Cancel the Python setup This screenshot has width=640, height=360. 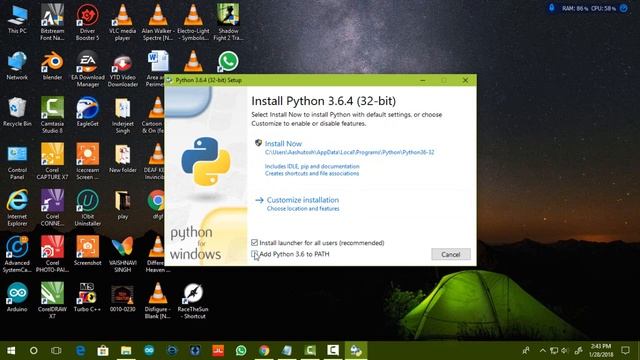tap(451, 254)
